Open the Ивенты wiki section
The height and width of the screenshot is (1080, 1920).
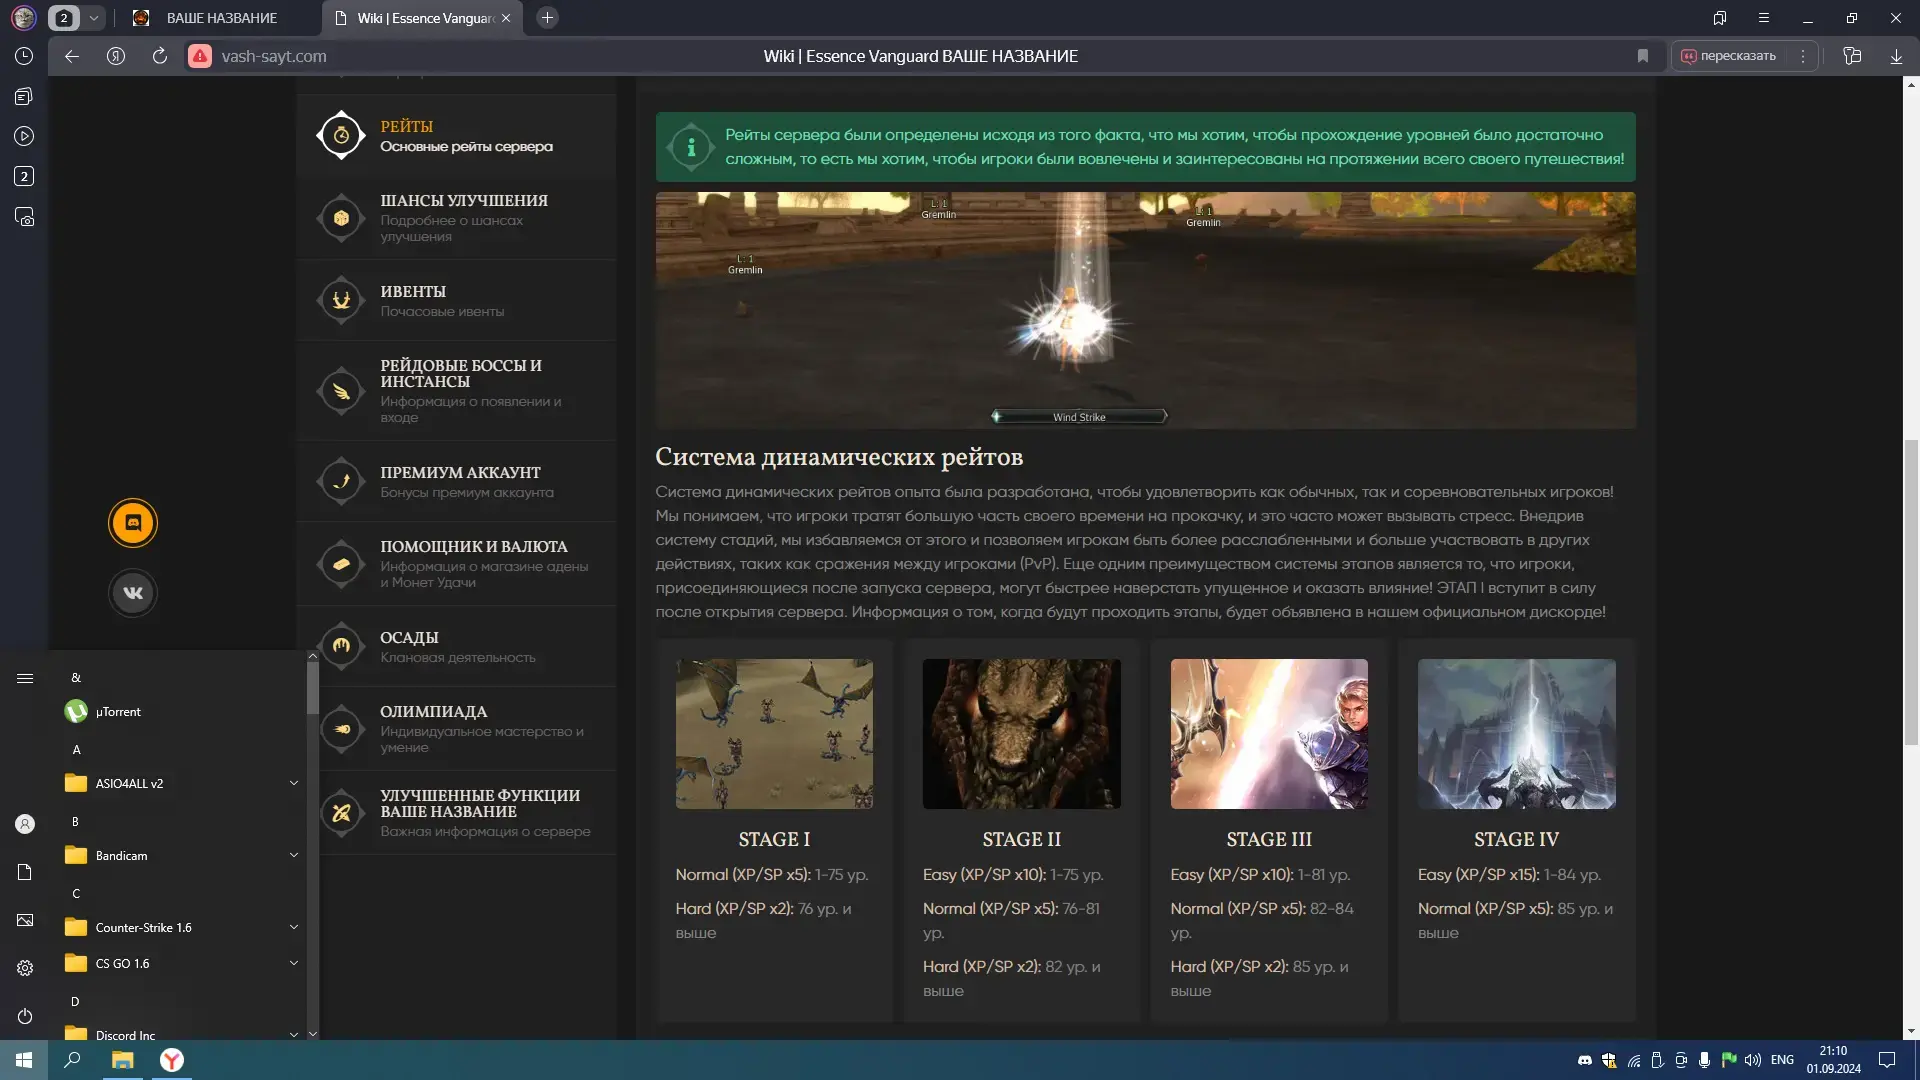(x=456, y=300)
